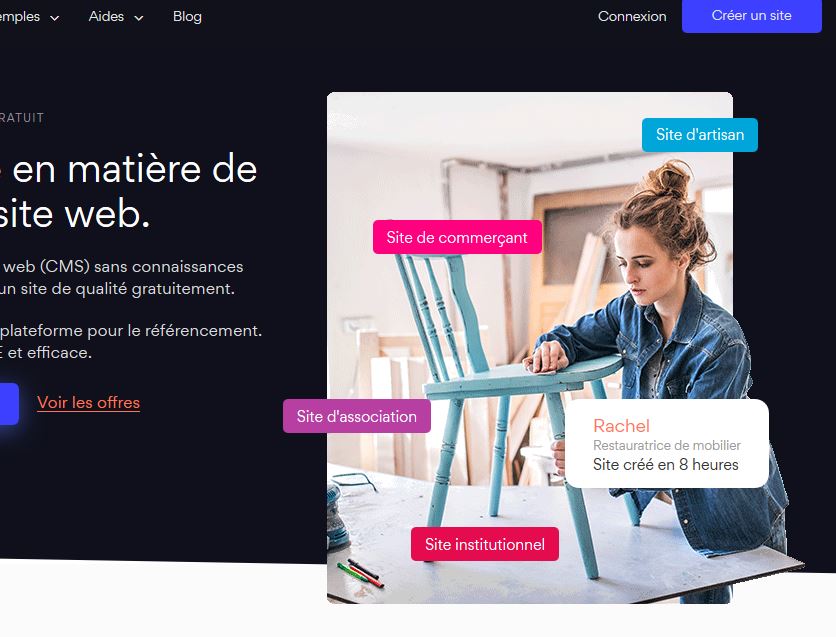Click the chevron next to Aides
The height and width of the screenshot is (637, 836).
pos(139,18)
